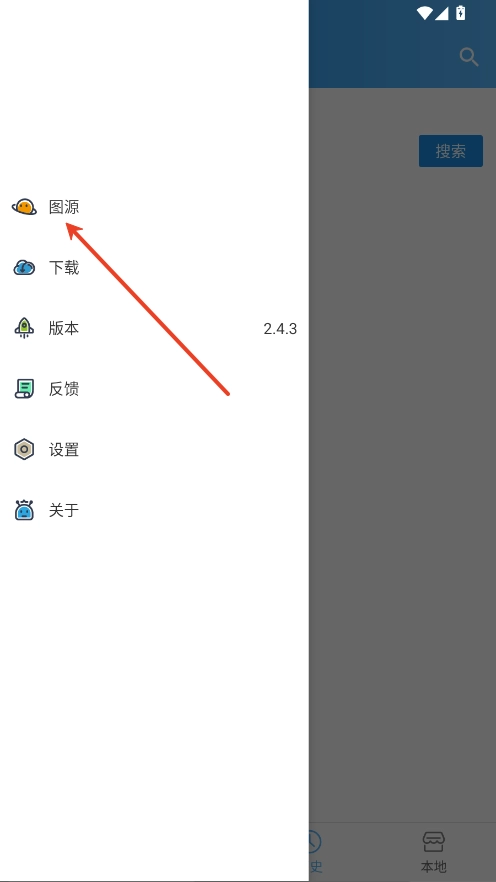The image size is (496, 882).
Task: Tap the shop icon above 本地
Action: [x=434, y=842]
